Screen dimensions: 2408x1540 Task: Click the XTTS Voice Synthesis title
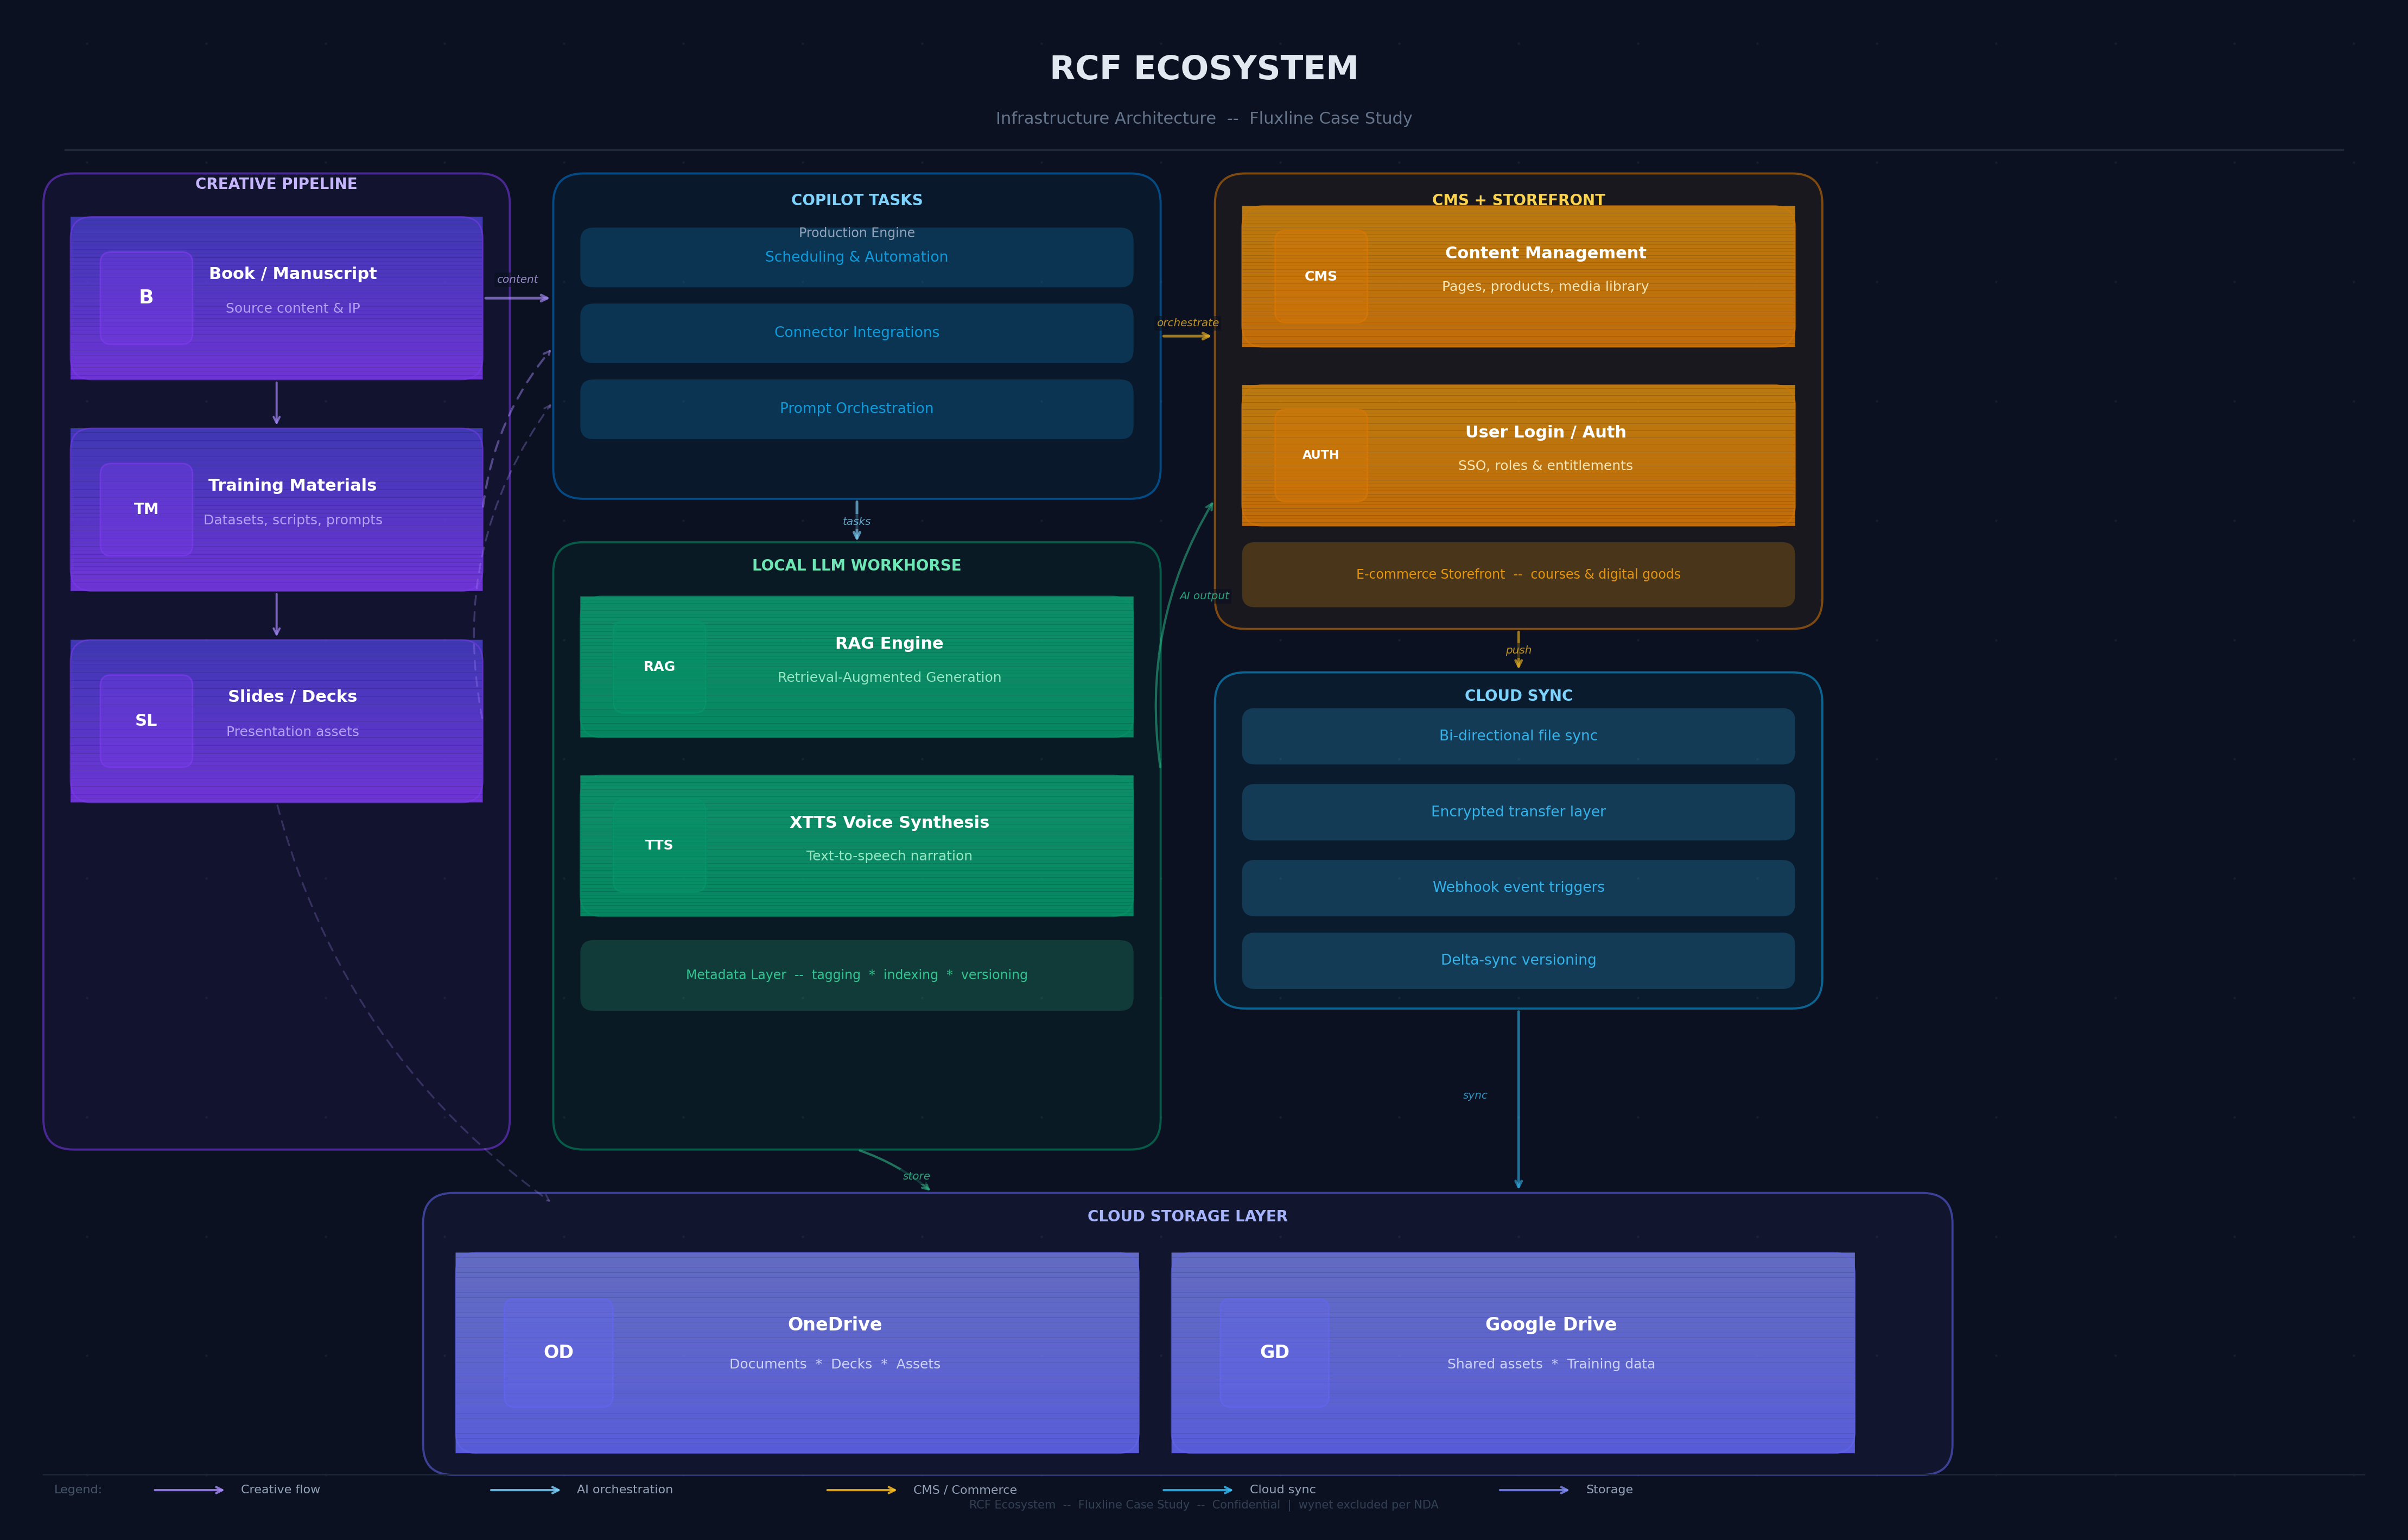(889, 823)
